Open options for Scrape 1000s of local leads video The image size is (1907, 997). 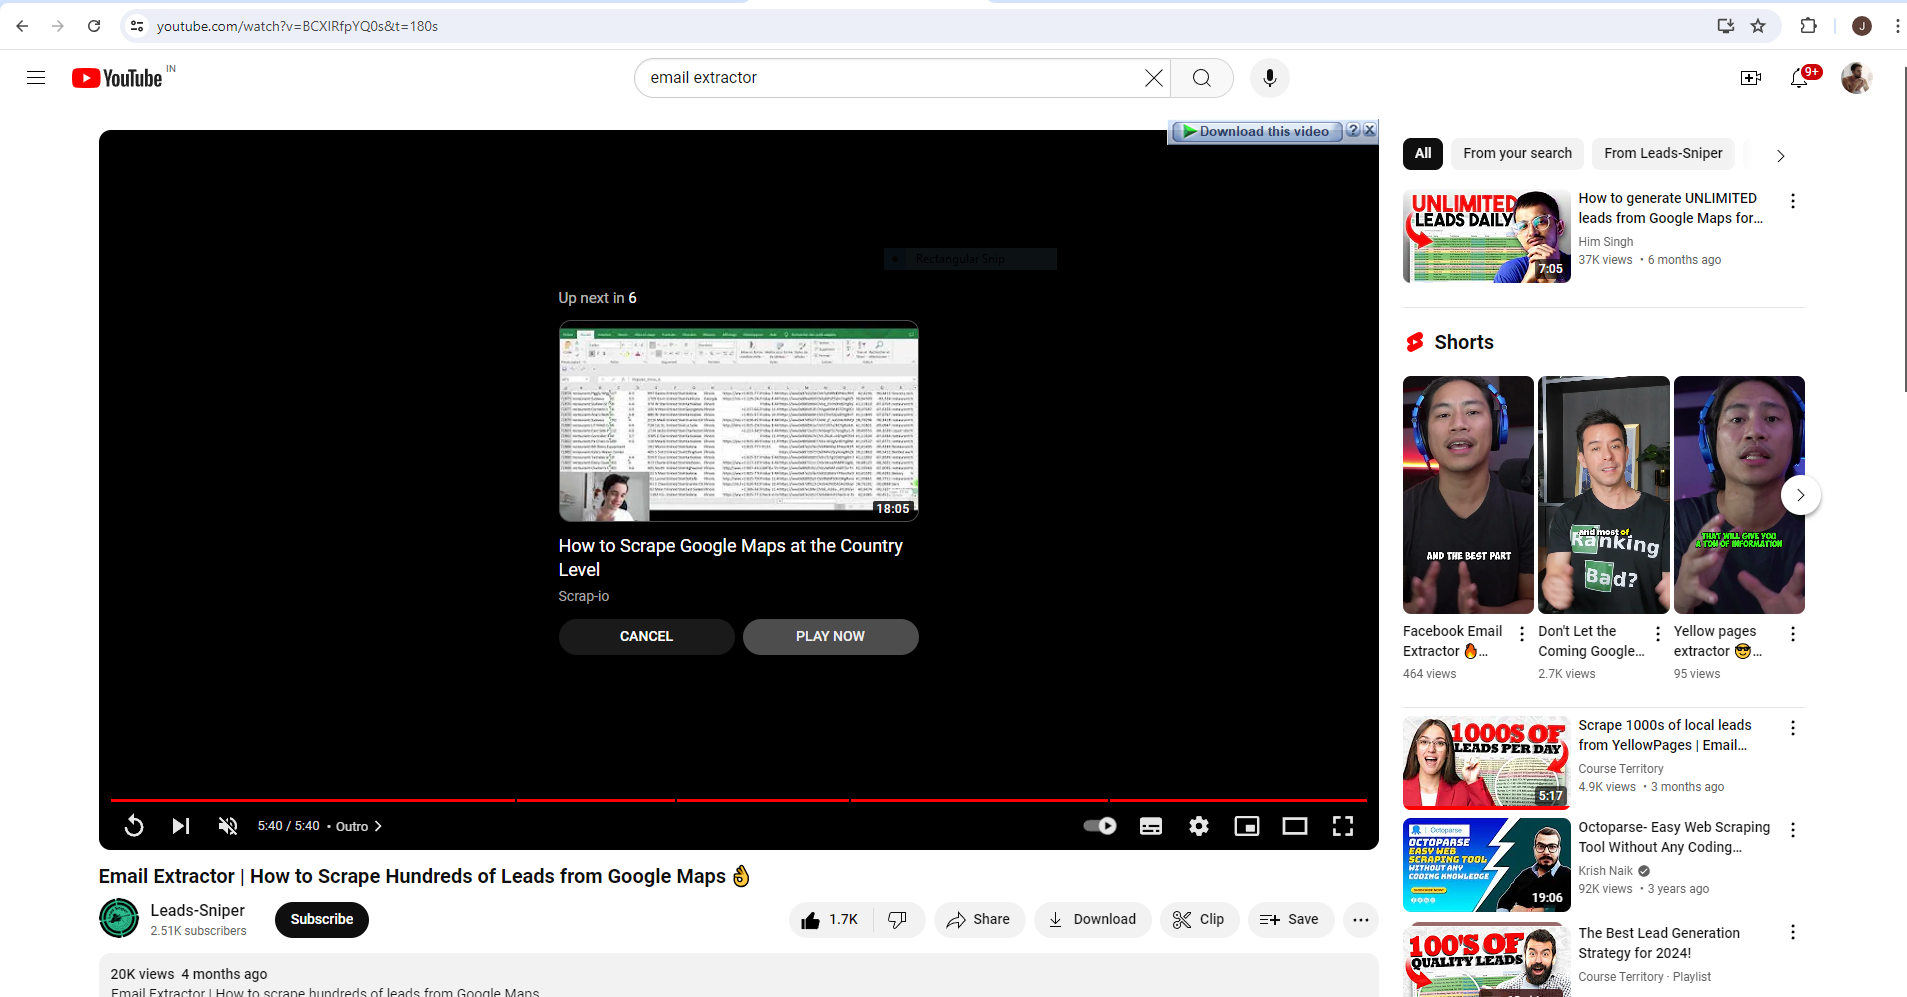(x=1792, y=728)
